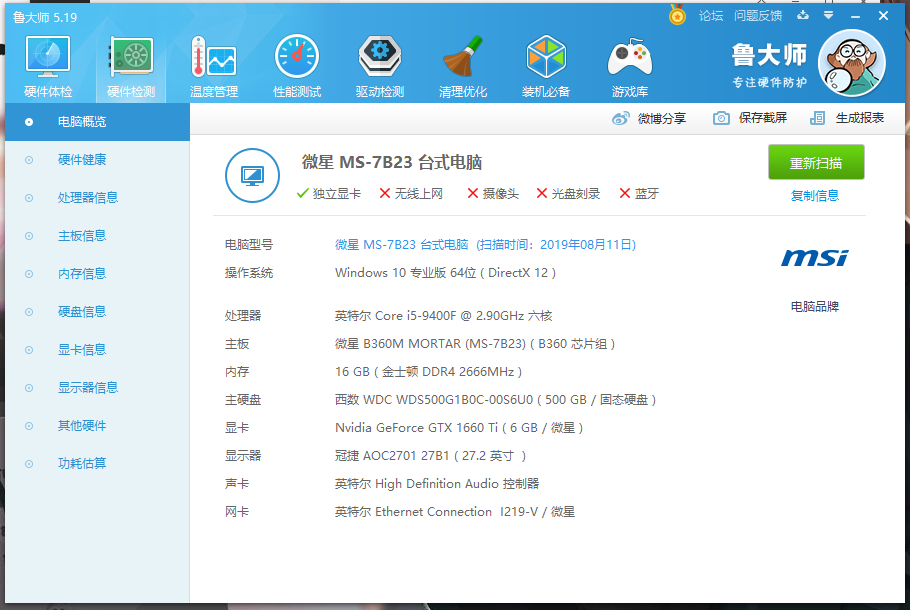The height and width of the screenshot is (610, 910).
Task: Click the Core i5-9400F processor text
Action: click(443, 316)
